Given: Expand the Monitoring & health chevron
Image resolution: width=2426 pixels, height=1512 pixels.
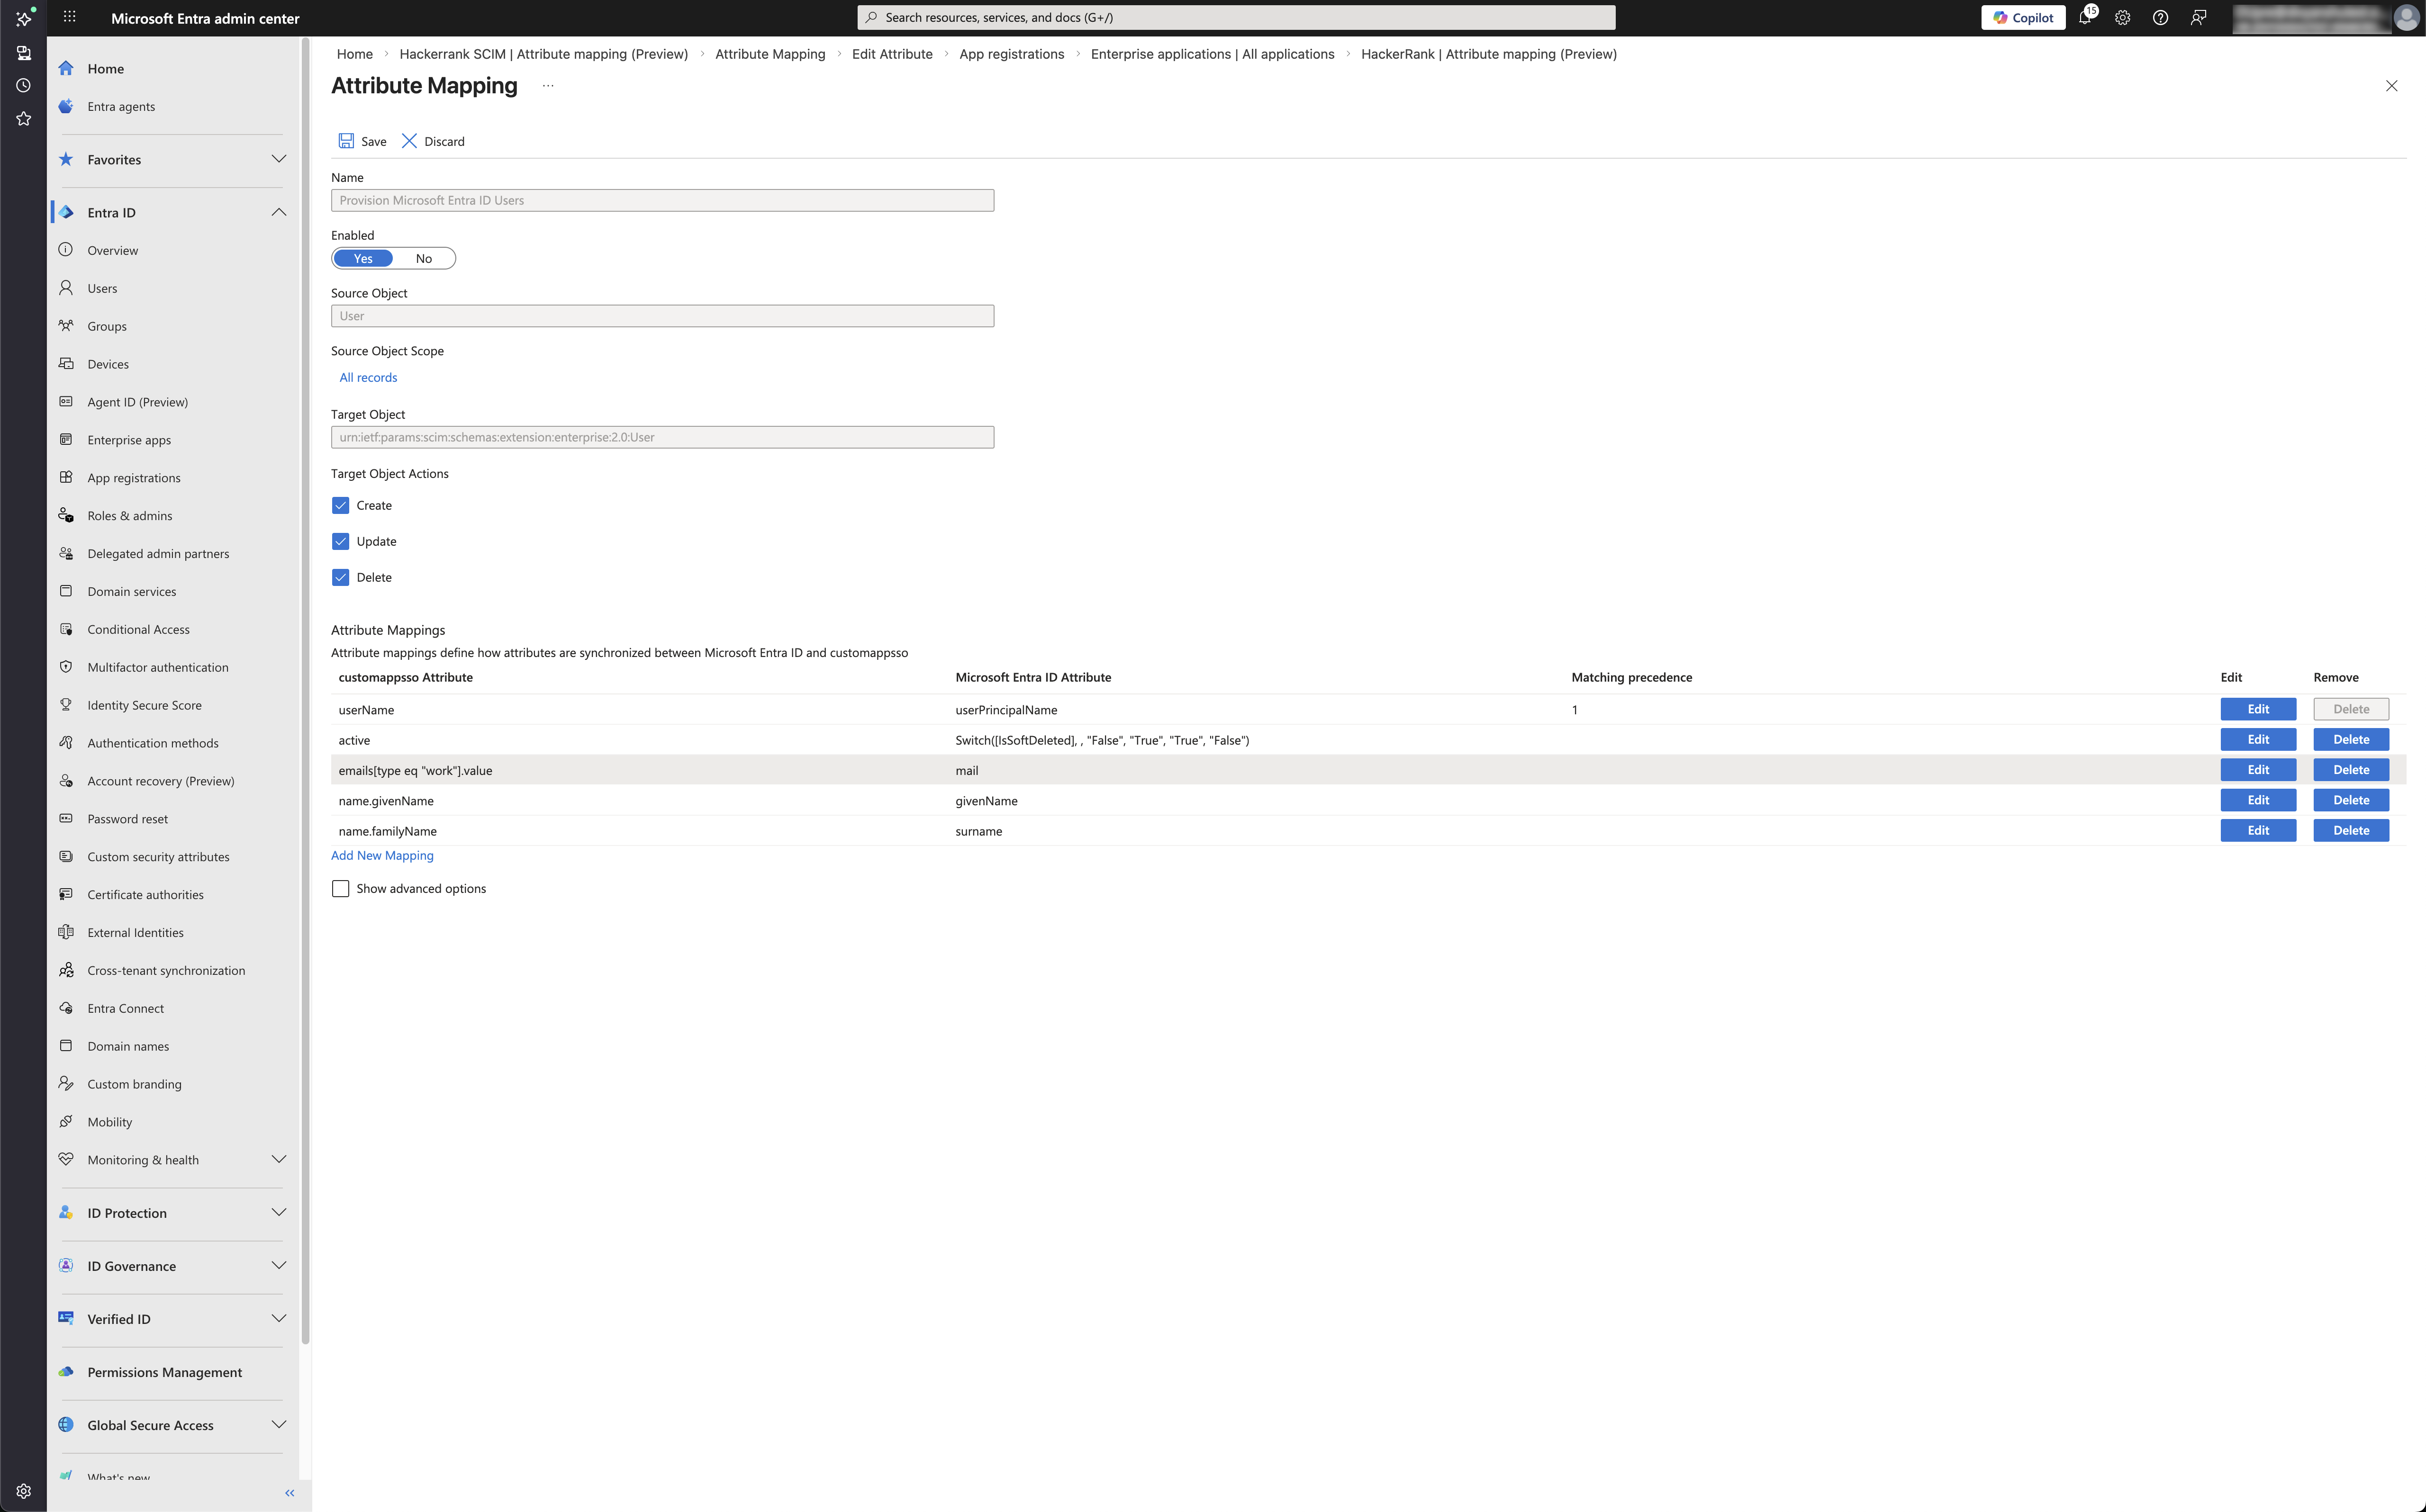Looking at the screenshot, I should pyautogui.click(x=279, y=1159).
